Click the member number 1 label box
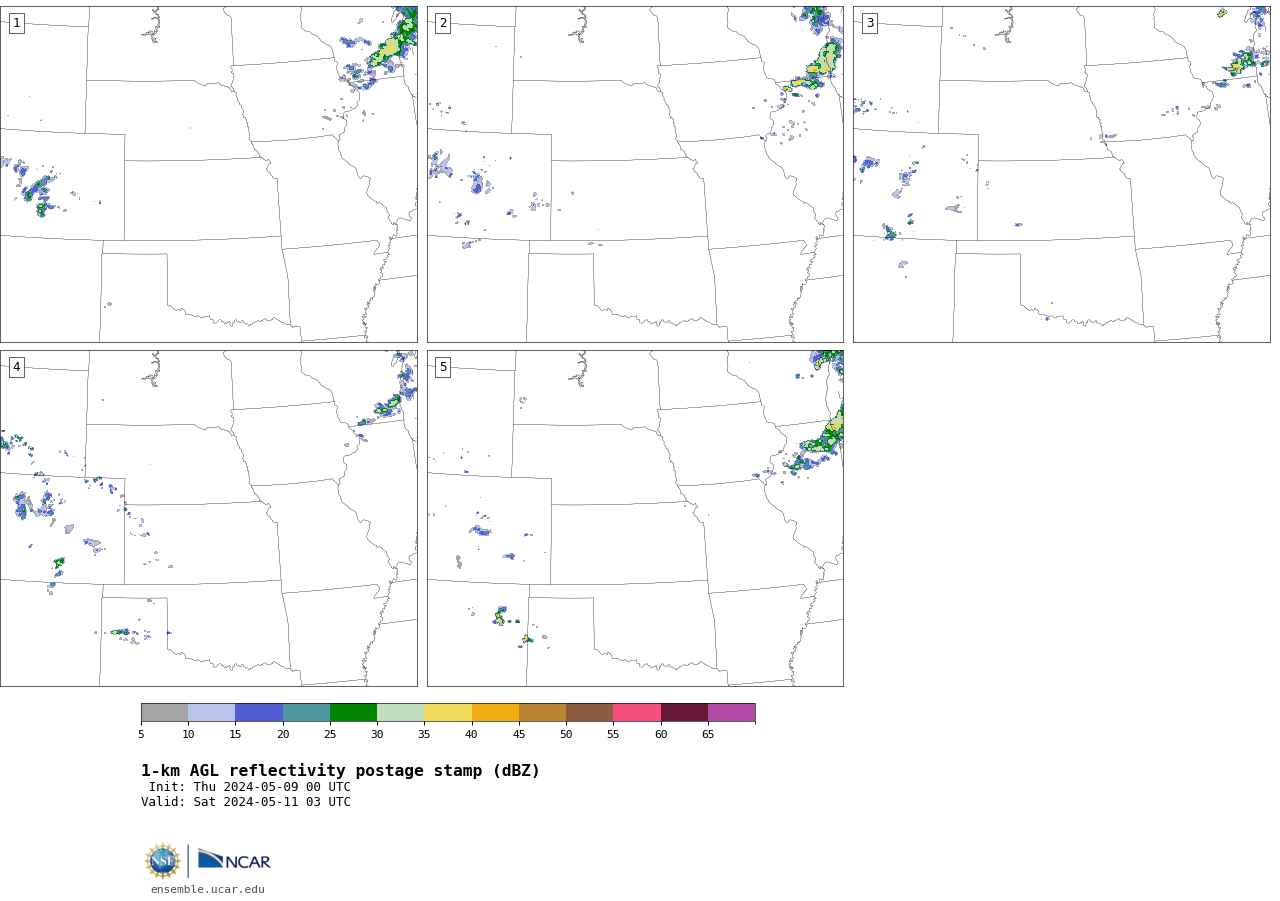Screen dimensions: 1280x901 pos(16,23)
